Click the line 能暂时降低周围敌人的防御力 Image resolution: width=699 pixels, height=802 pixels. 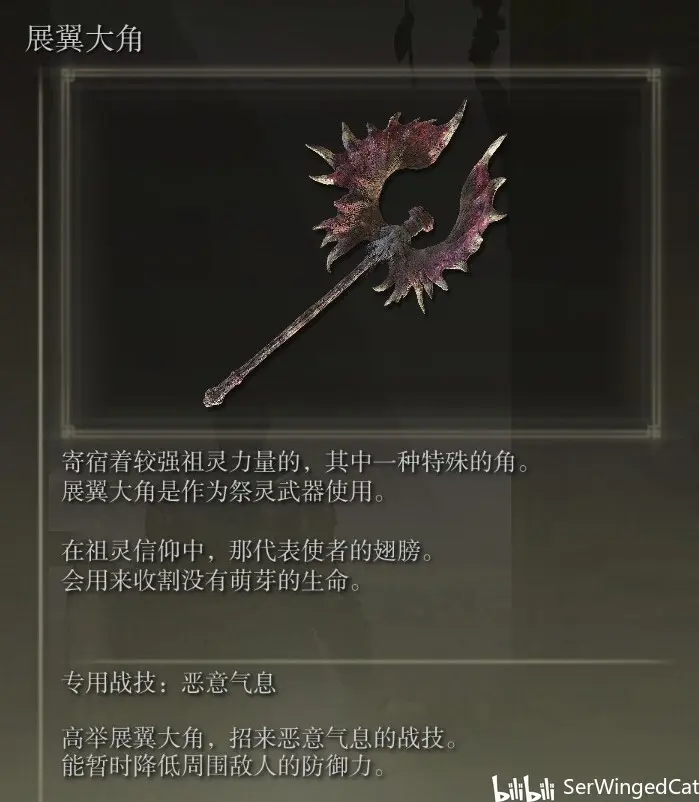(x=223, y=766)
